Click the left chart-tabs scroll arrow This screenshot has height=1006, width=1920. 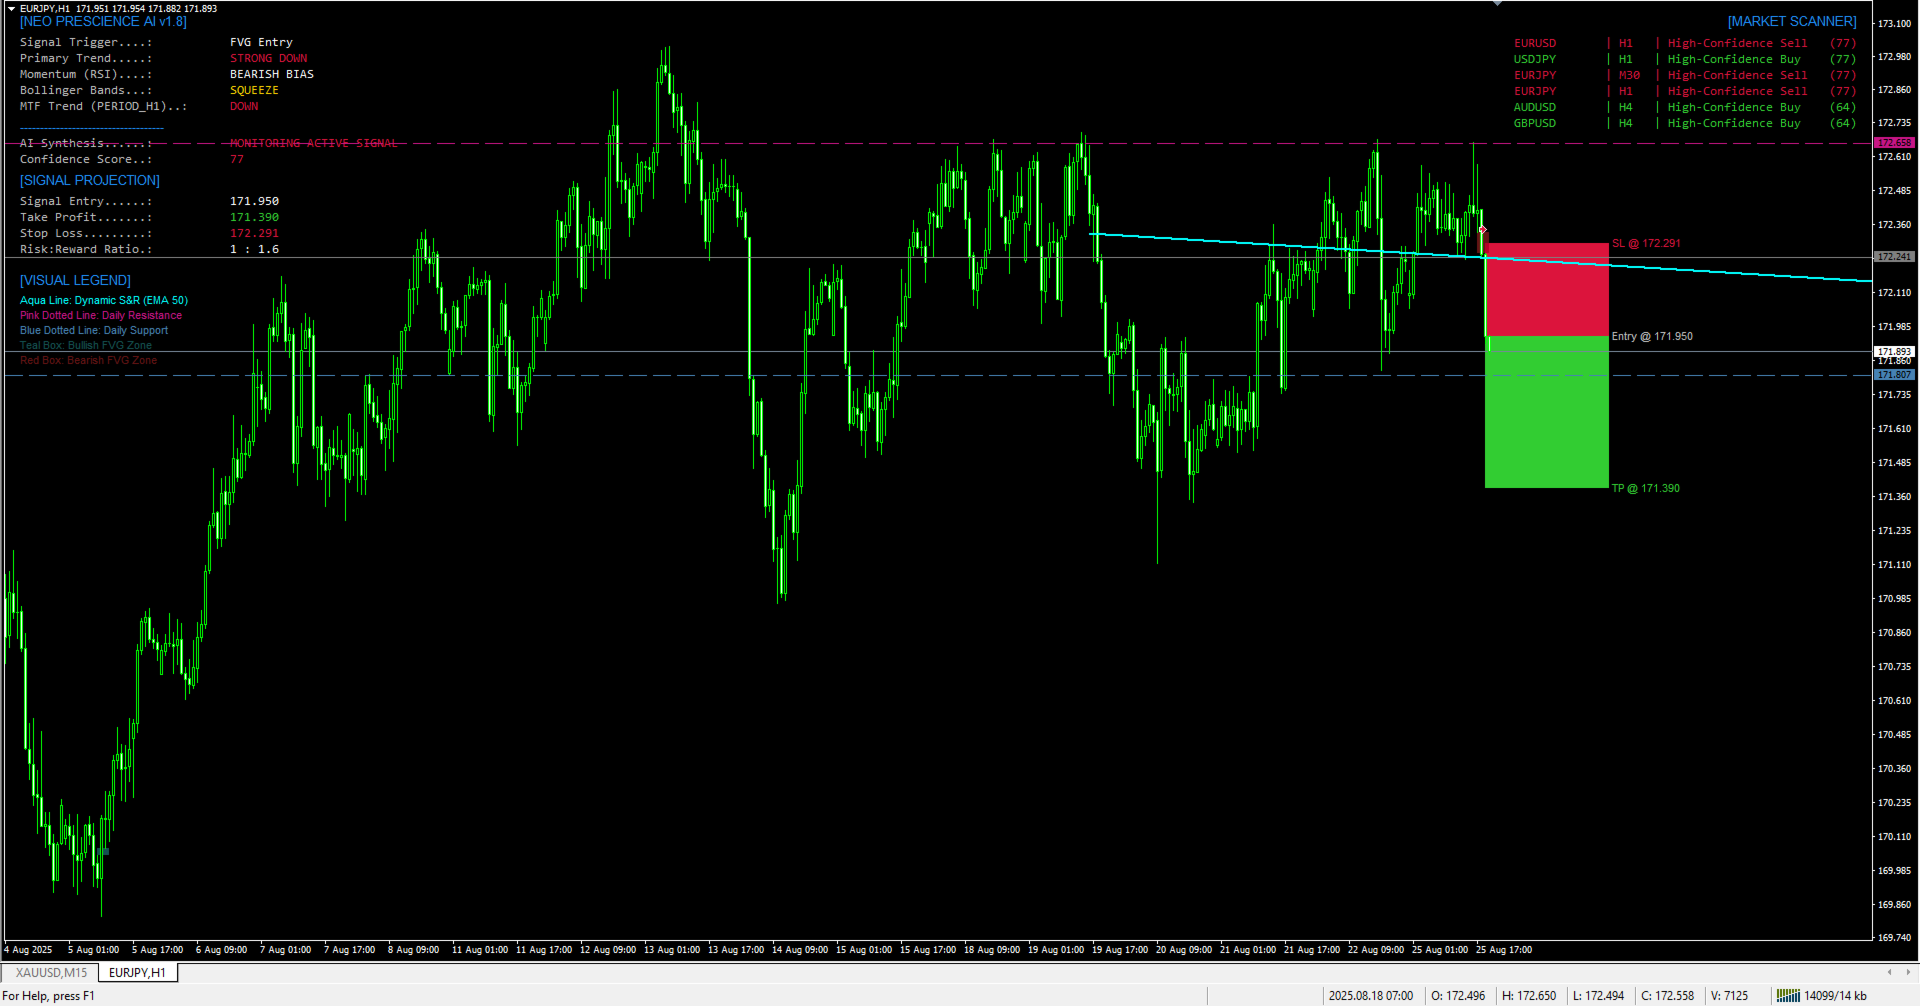point(1889,972)
